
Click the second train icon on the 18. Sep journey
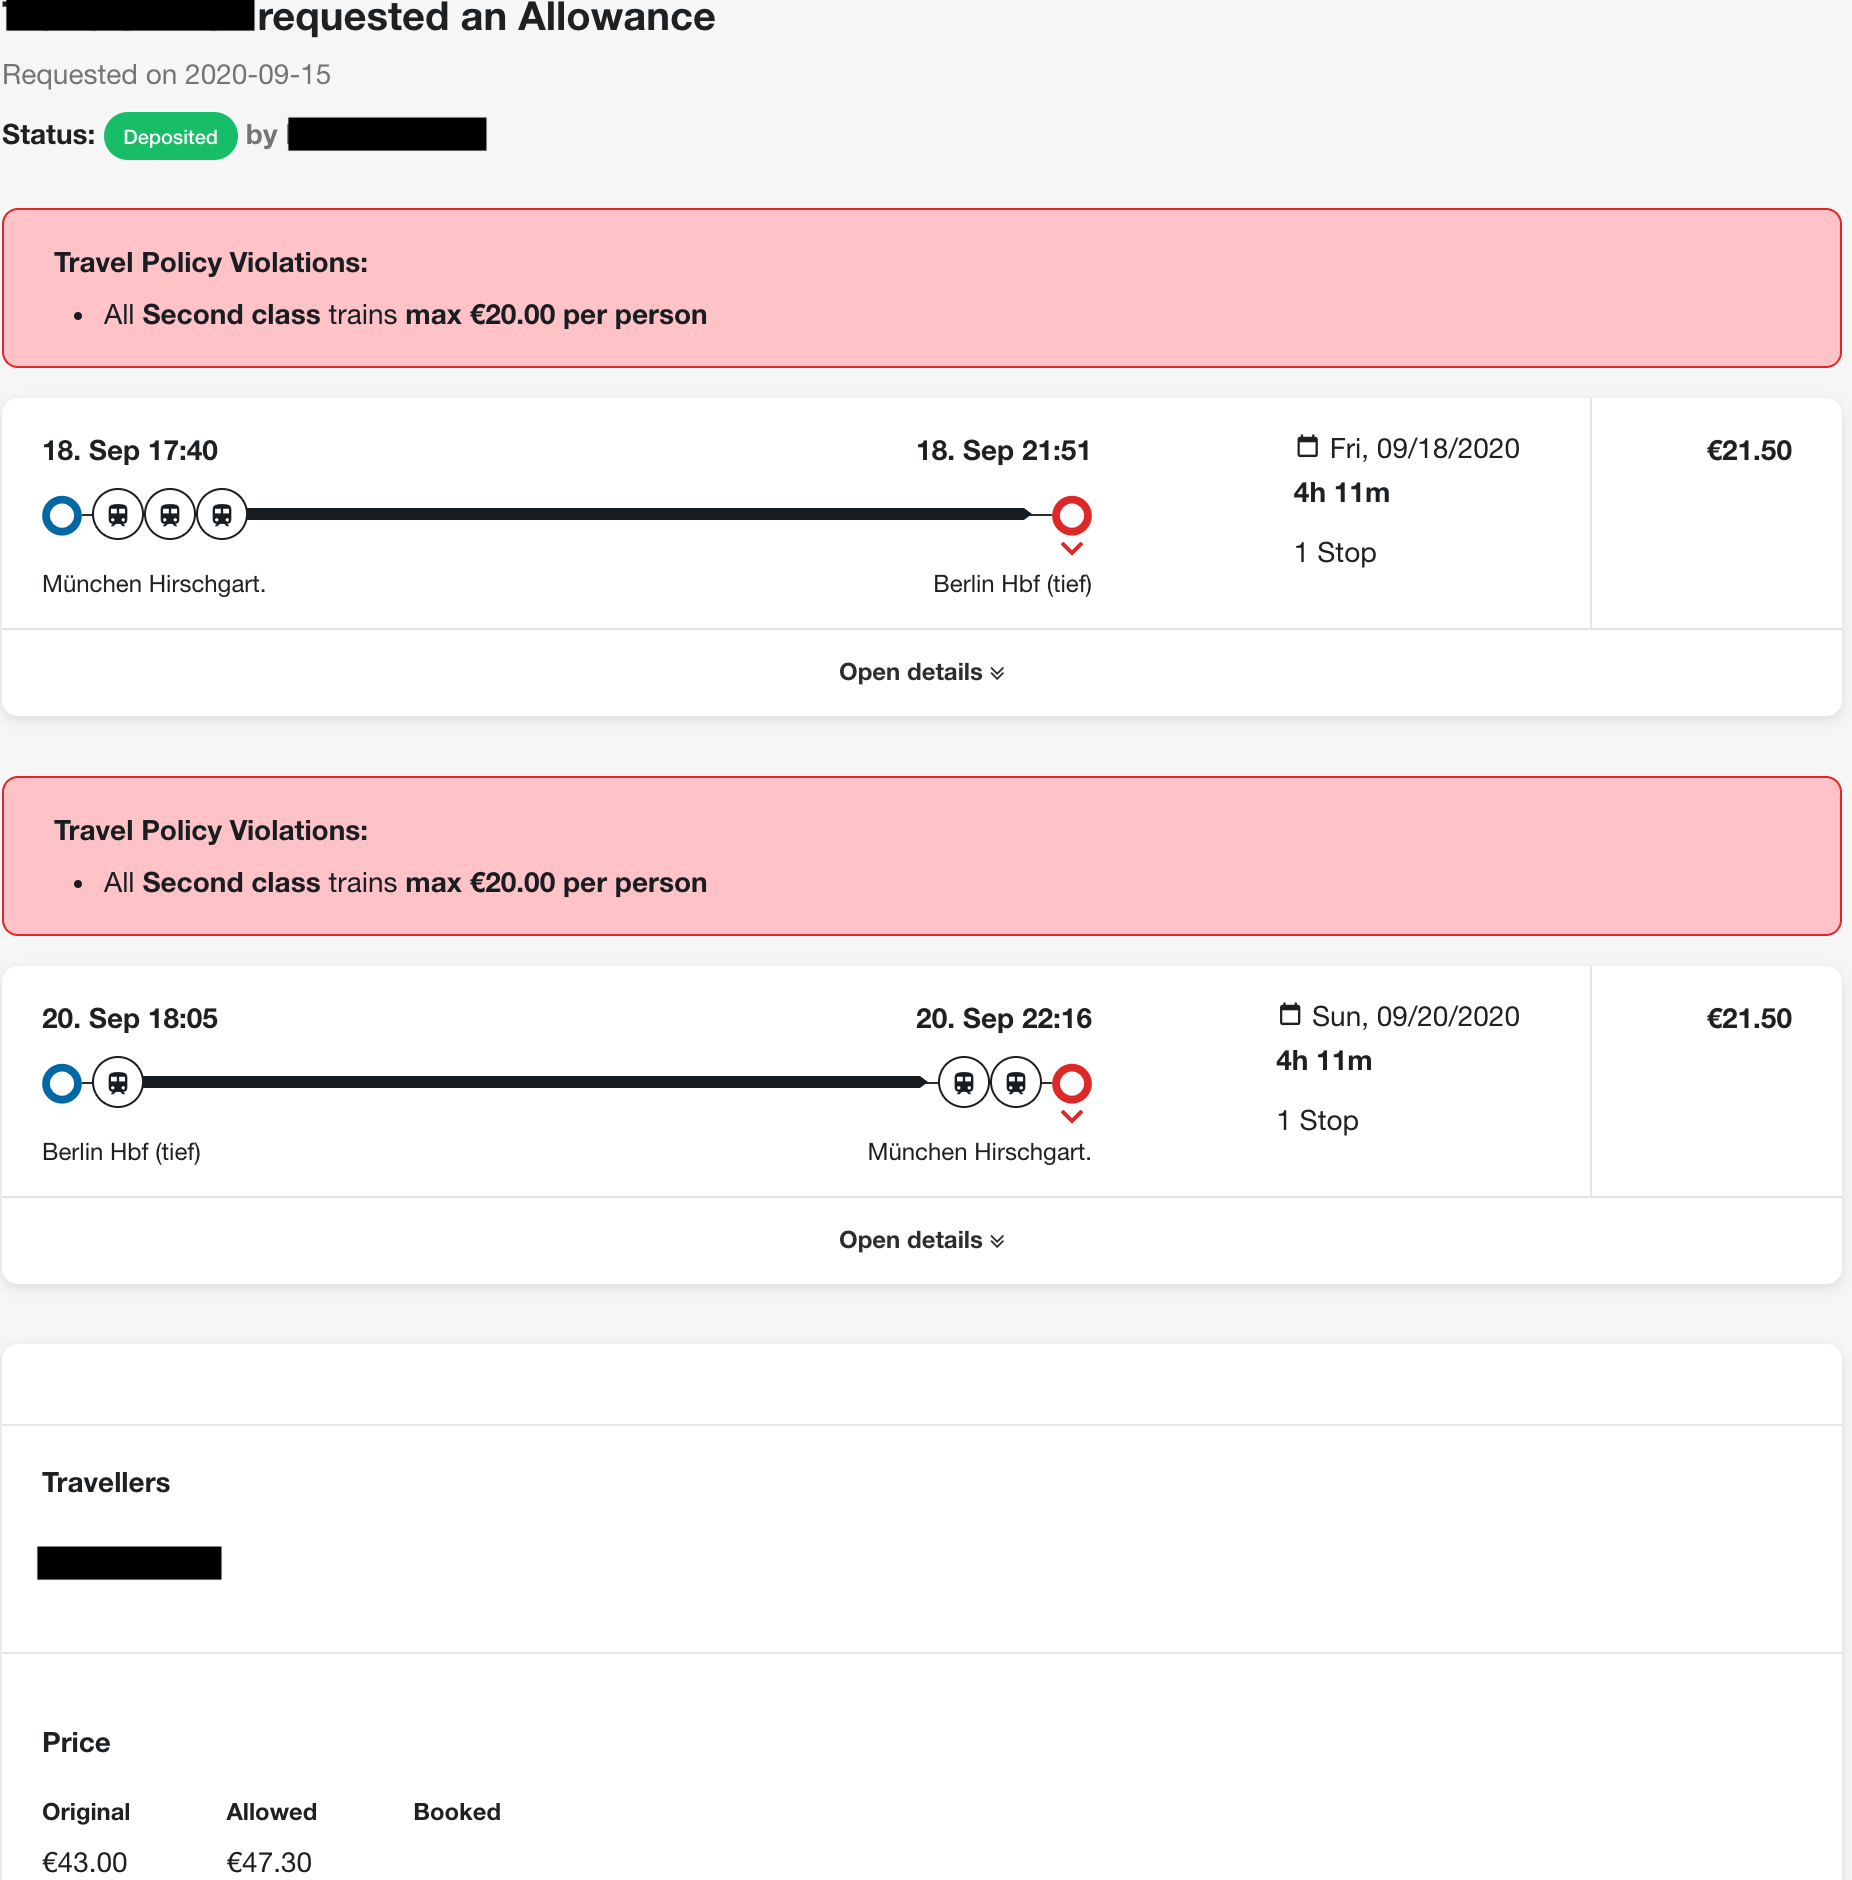coord(170,515)
